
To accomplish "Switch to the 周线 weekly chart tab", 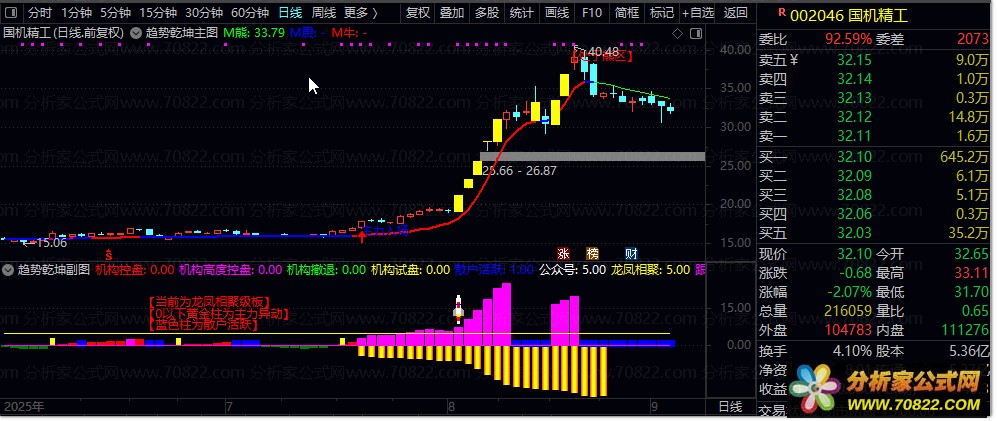I will tap(324, 13).
